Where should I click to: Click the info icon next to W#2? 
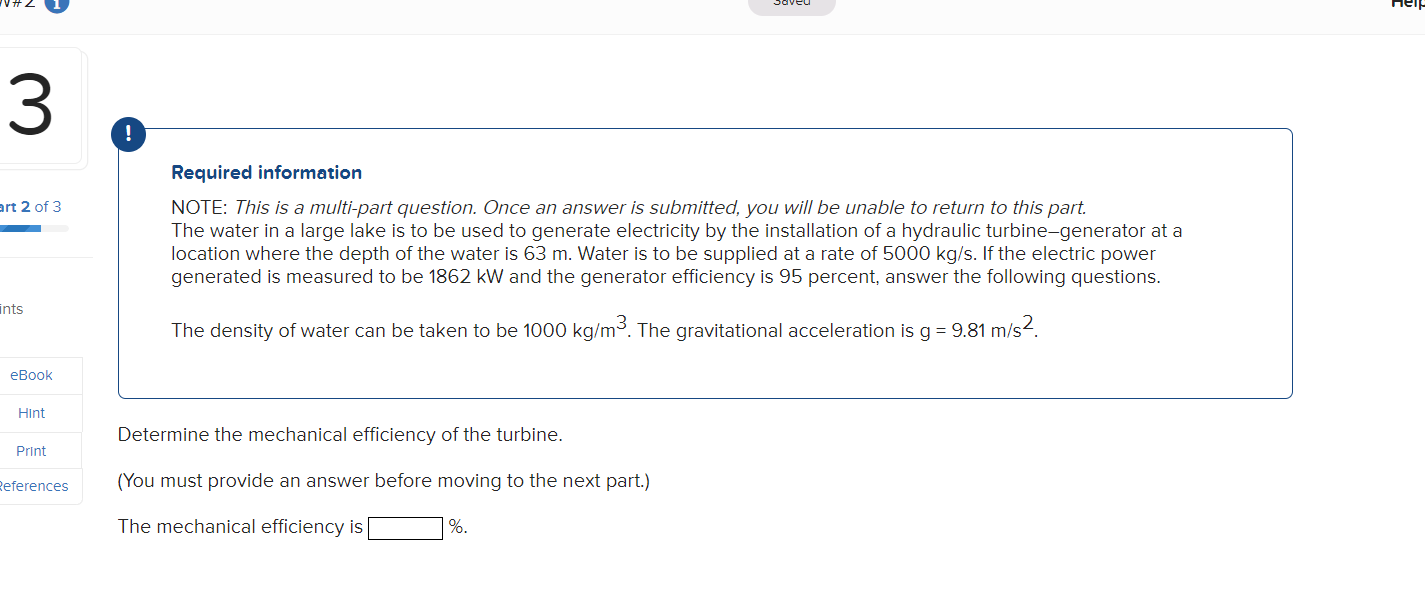coord(57,6)
